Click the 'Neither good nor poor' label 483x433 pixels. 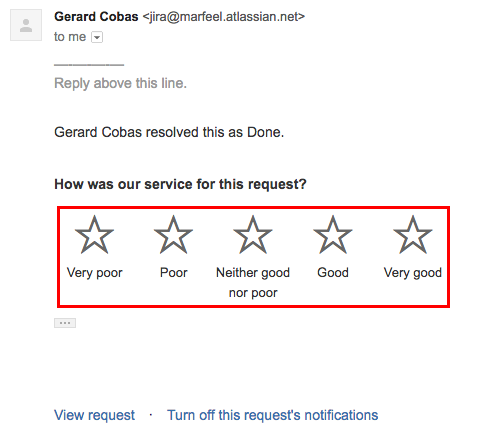[253, 282]
